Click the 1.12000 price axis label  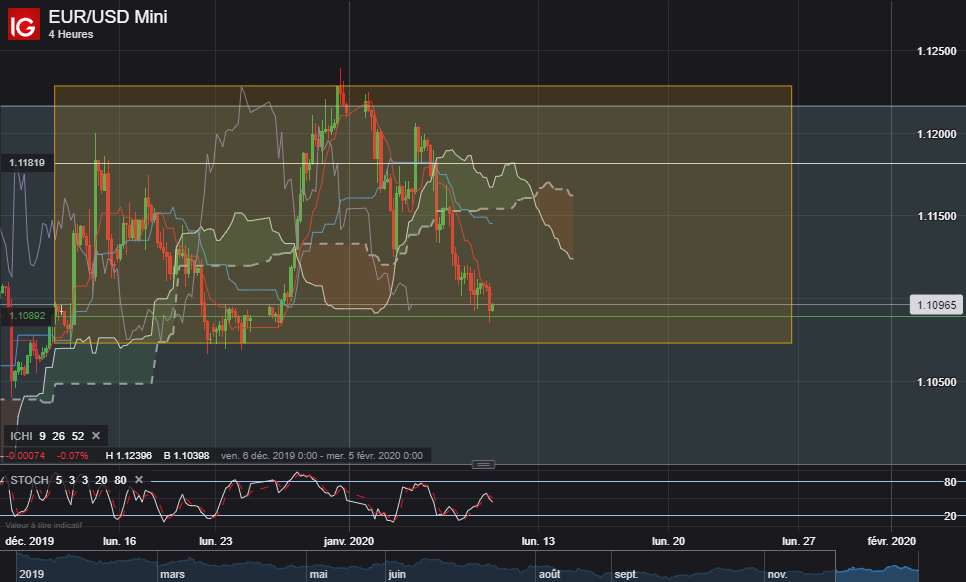pos(936,134)
